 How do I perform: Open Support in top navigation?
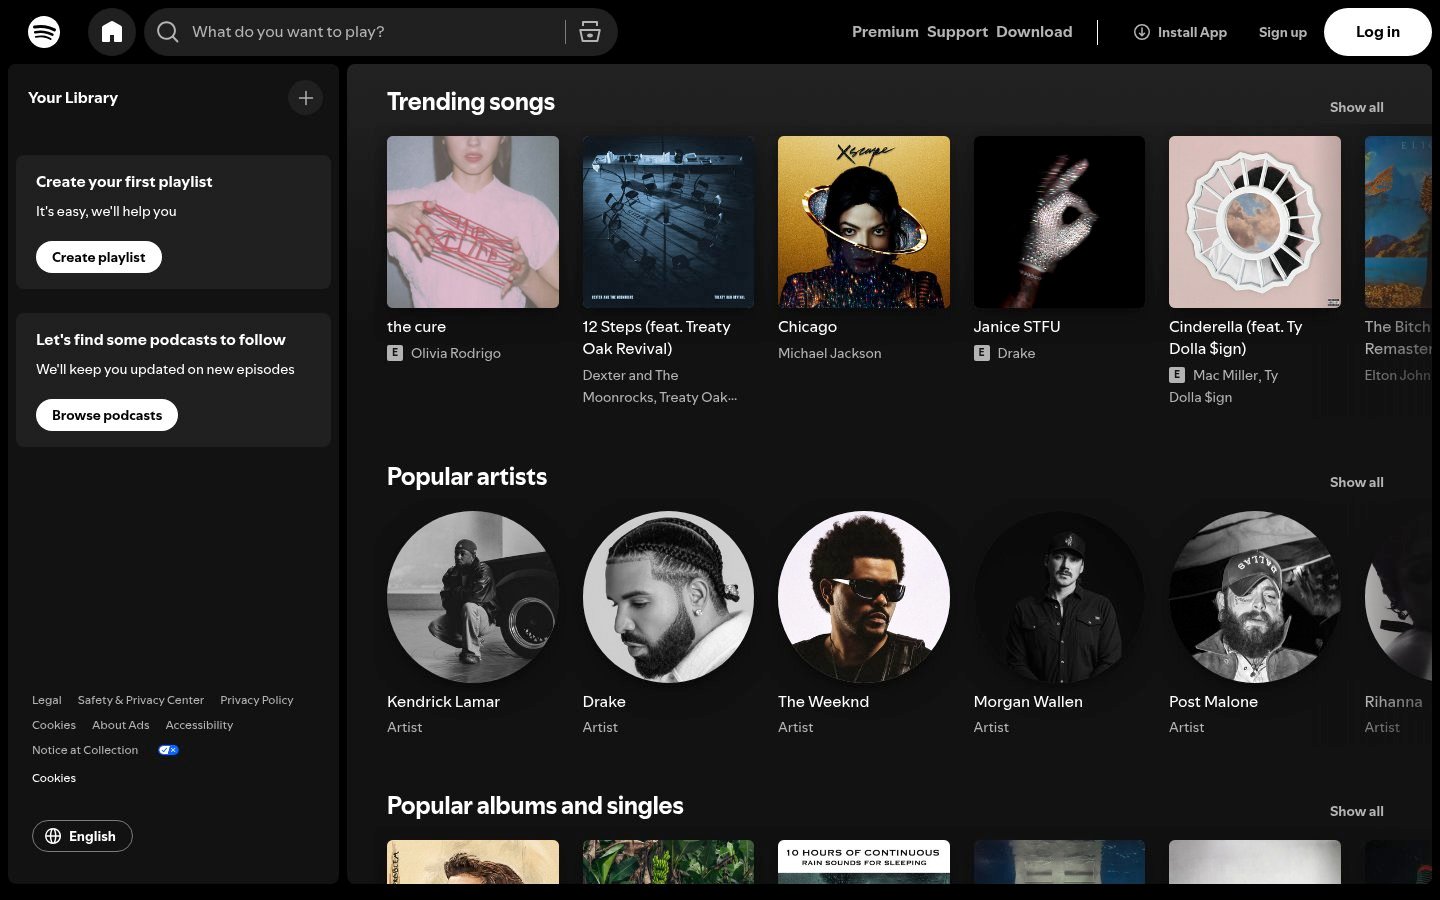tap(957, 32)
